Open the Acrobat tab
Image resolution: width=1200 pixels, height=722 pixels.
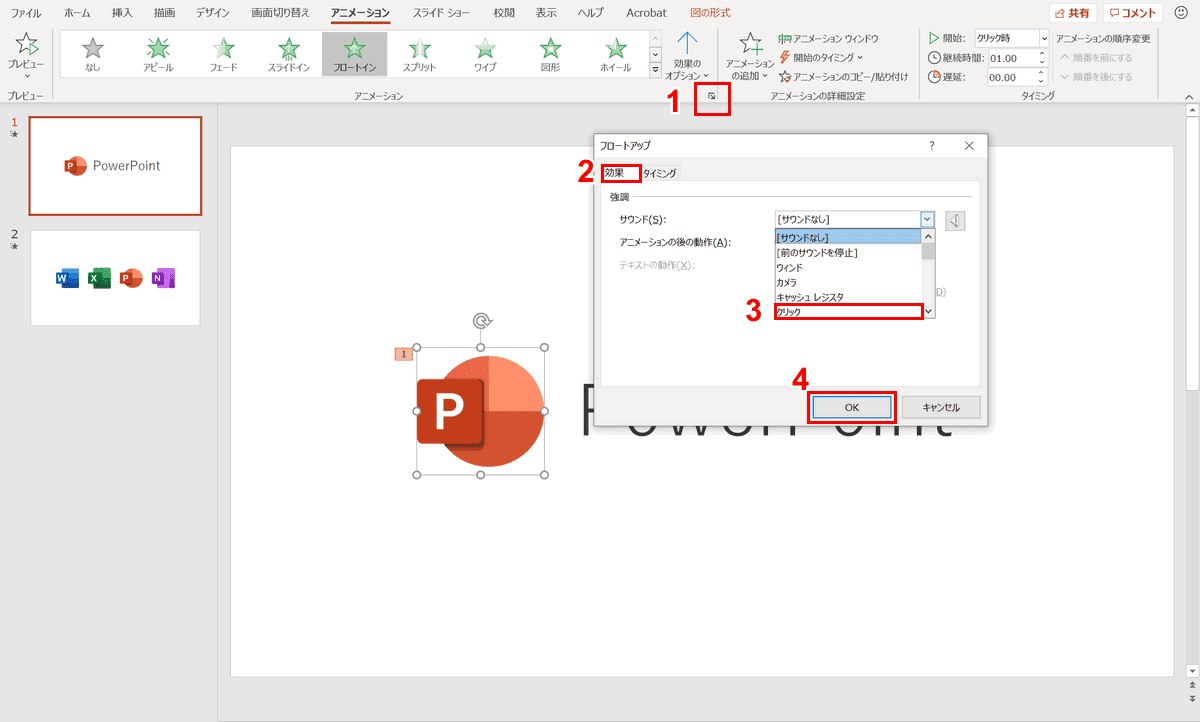pyautogui.click(x=646, y=13)
